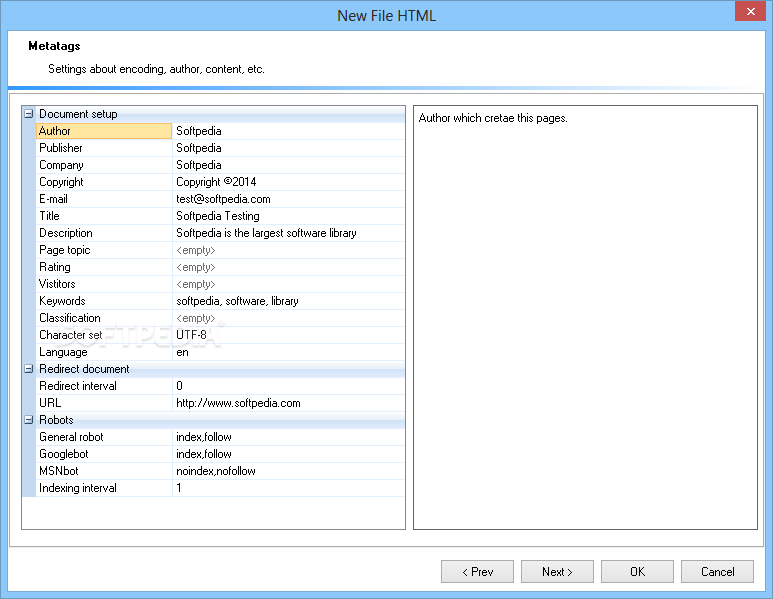
Task: Edit the Googlebot index,follow value
Action: [x=288, y=454]
